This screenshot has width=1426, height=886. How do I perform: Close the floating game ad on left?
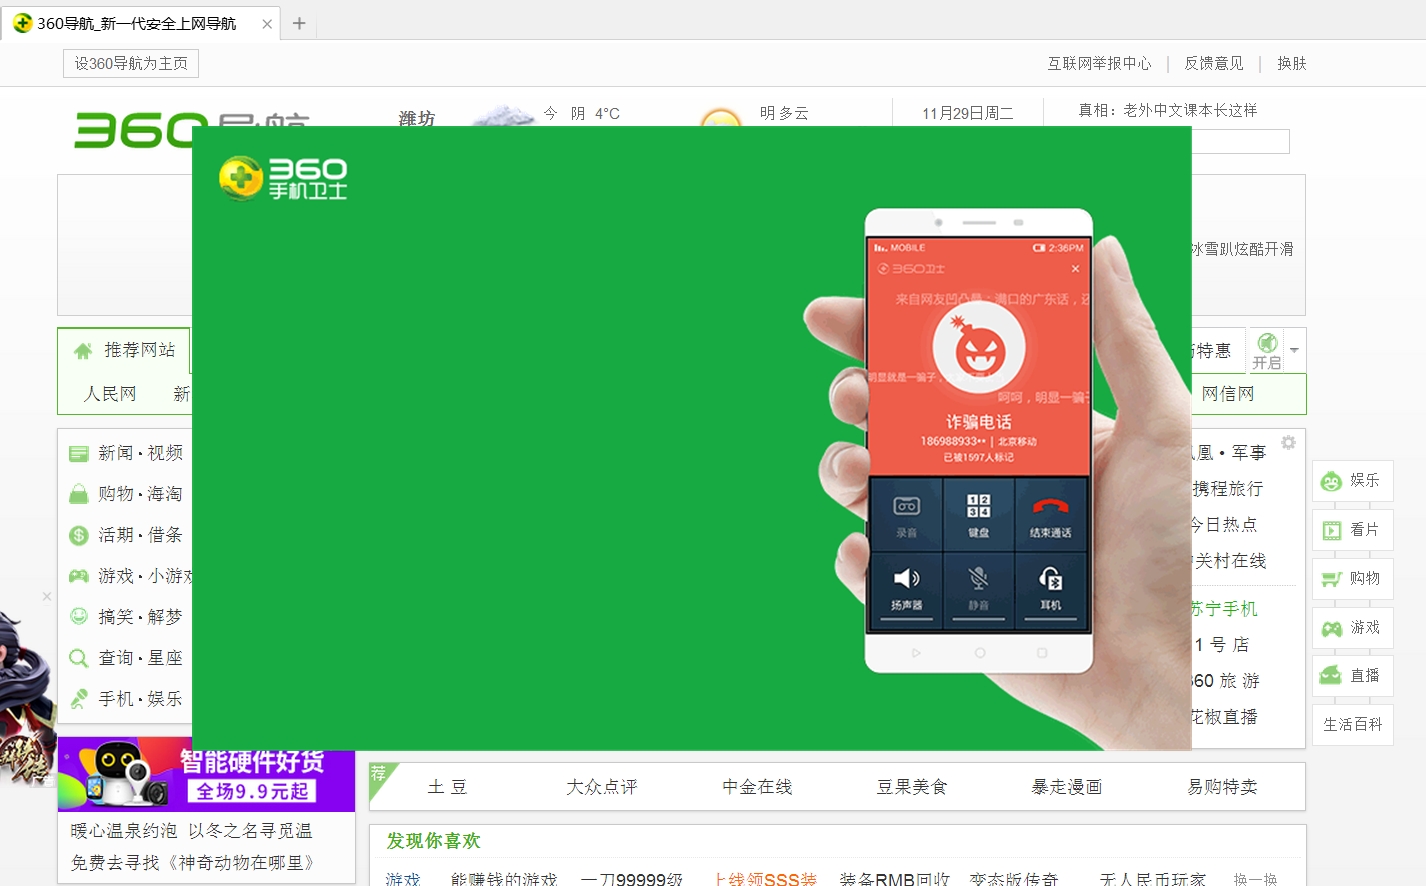point(47,596)
